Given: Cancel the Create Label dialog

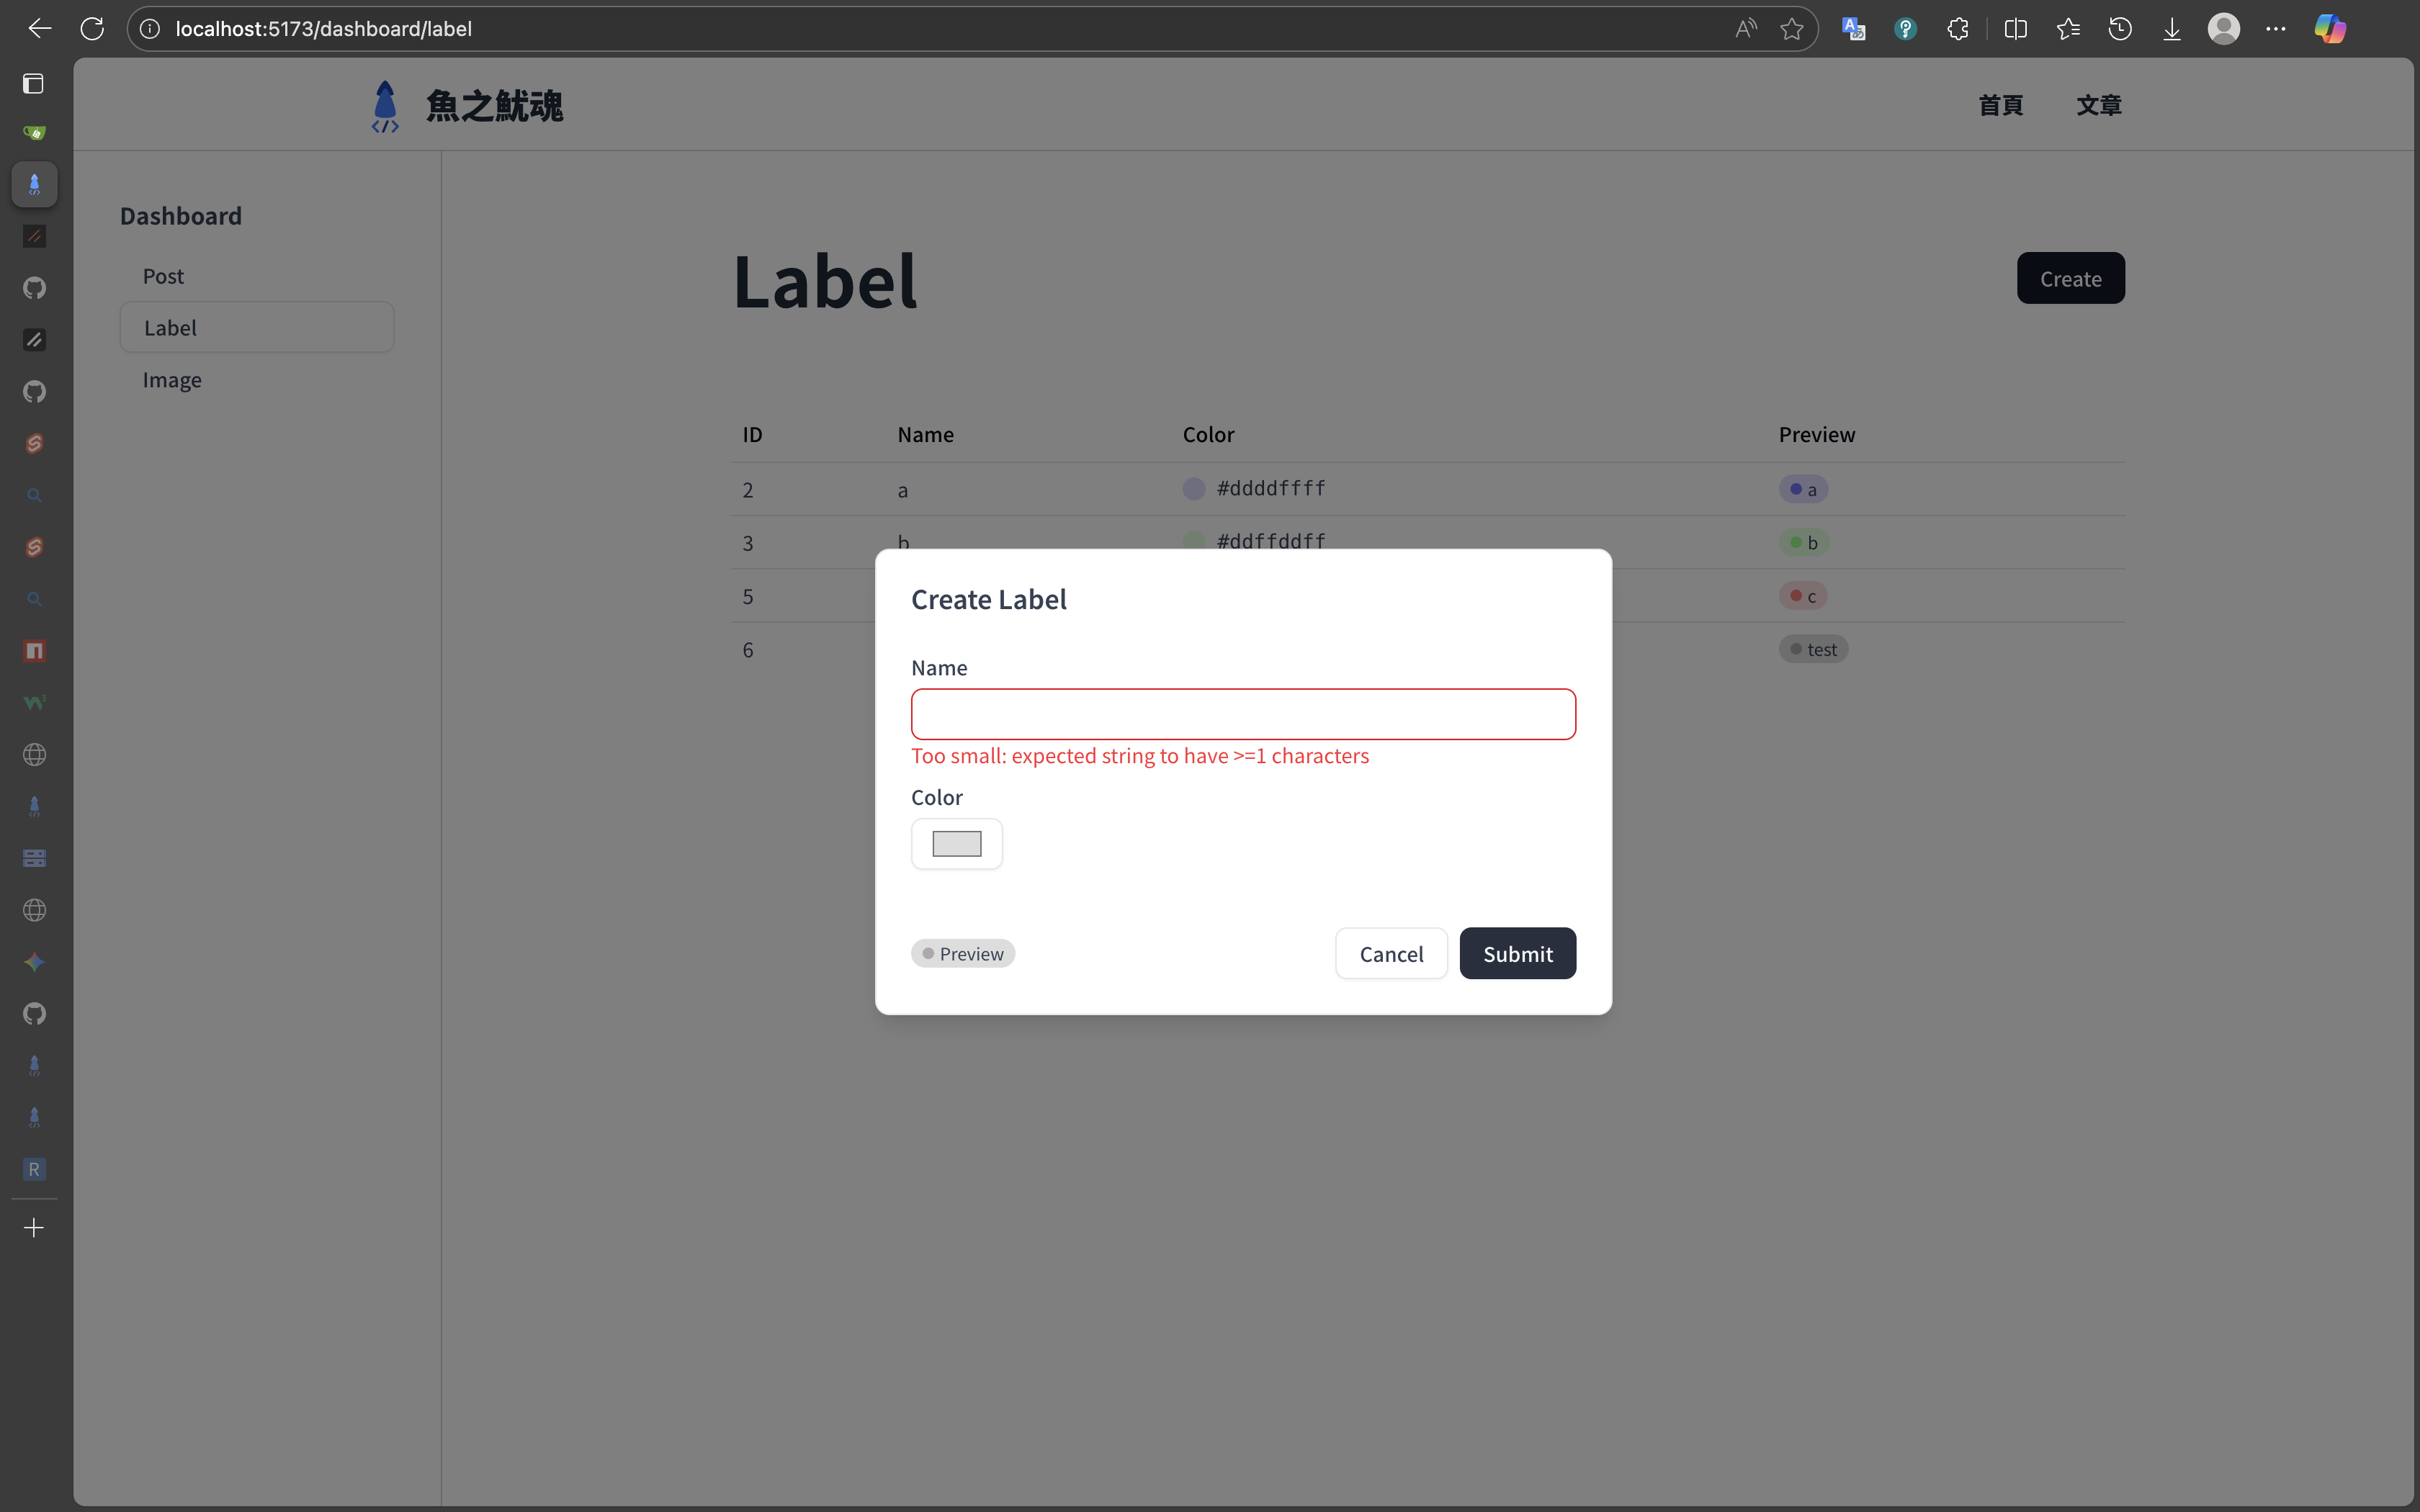Looking at the screenshot, I should pyautogui.click(x=1390, y=953).
